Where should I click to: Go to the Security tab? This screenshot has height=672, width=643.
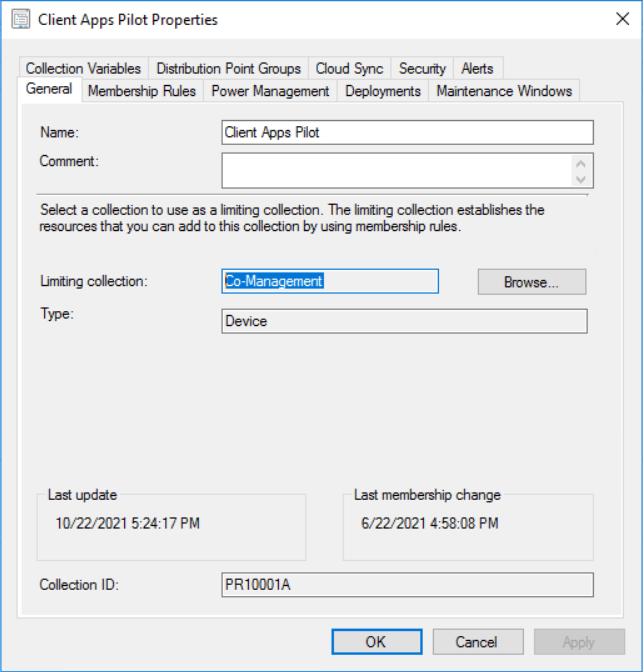point(422,68)
